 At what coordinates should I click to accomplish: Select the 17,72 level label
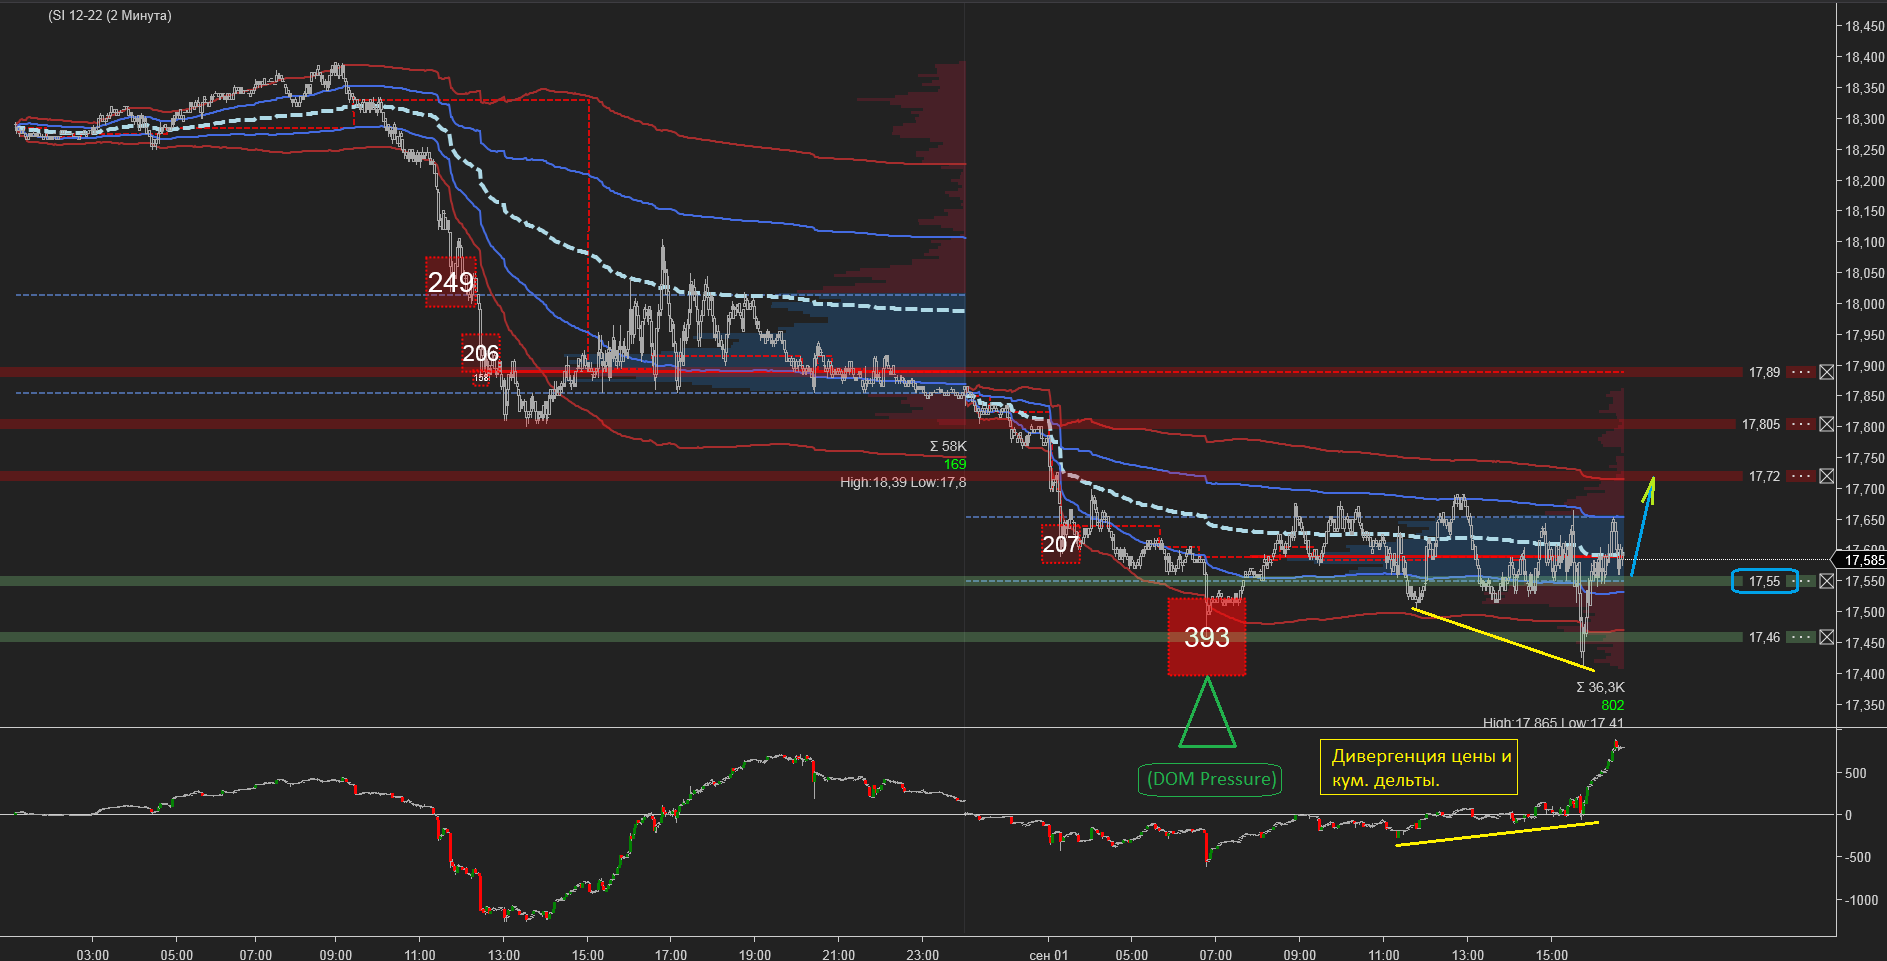pos(1764,476)
